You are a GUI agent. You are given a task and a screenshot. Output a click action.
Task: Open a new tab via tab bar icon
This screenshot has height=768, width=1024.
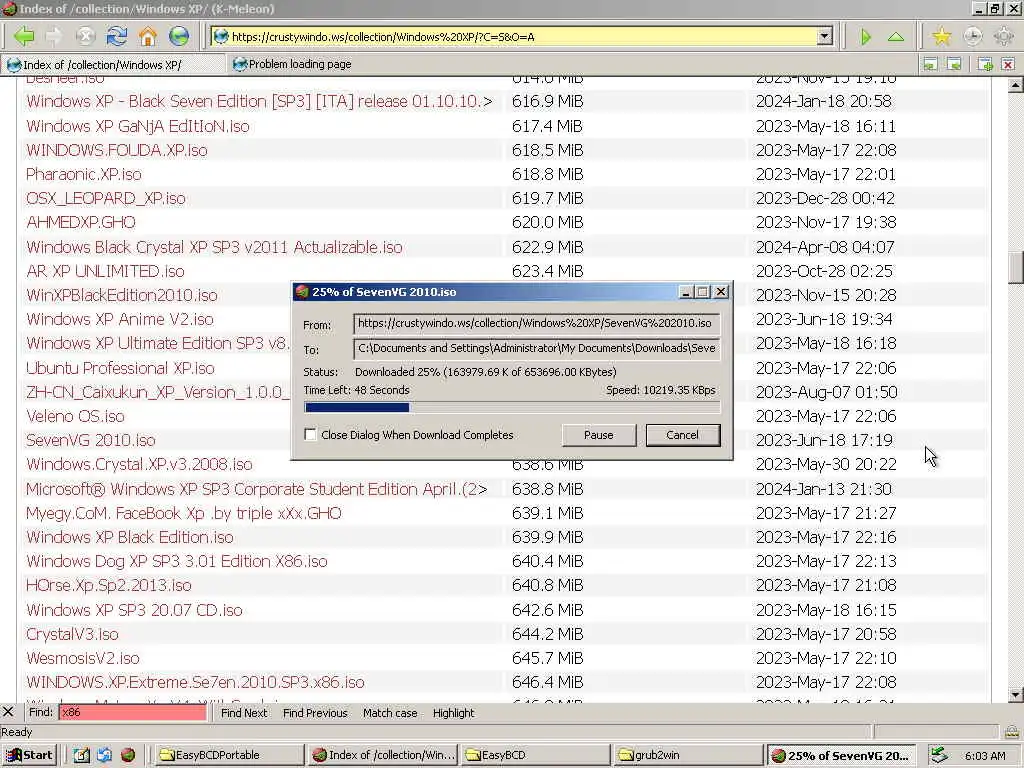(985, 64)
